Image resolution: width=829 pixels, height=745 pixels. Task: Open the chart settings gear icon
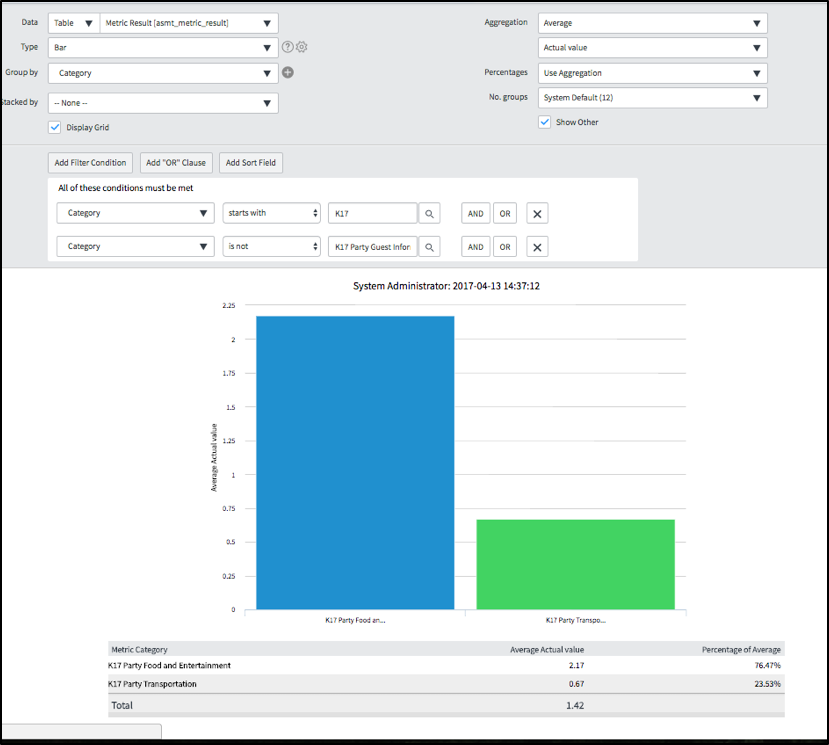tap(303, 46)
